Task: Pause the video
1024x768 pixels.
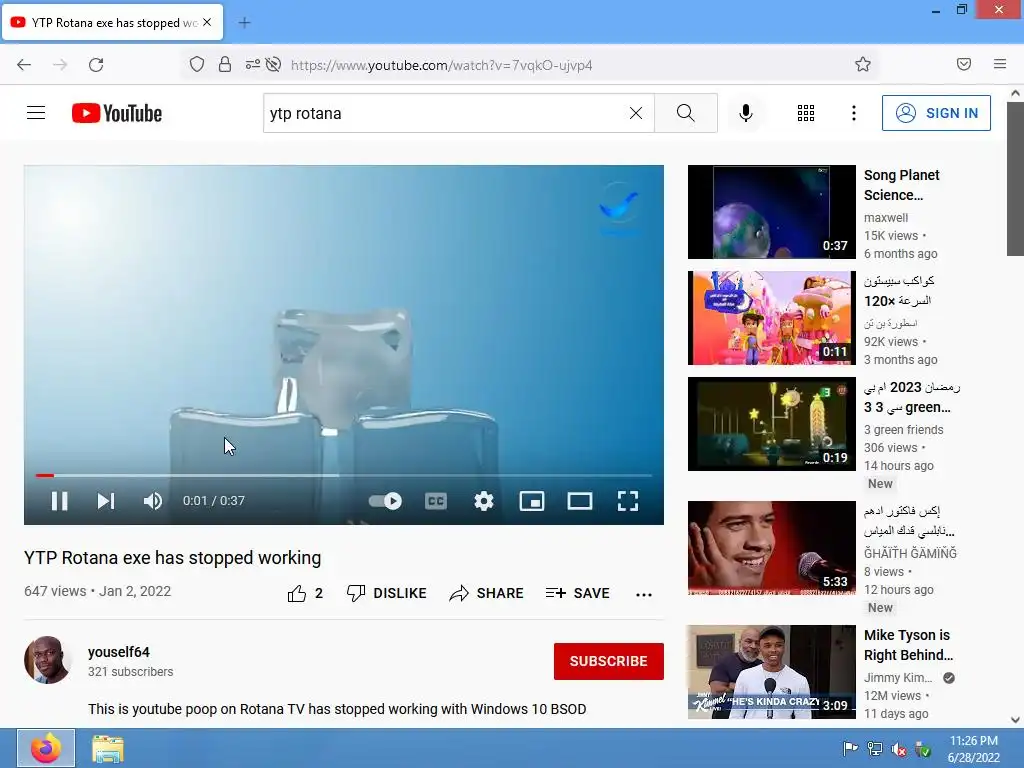Action: [59, 501]
